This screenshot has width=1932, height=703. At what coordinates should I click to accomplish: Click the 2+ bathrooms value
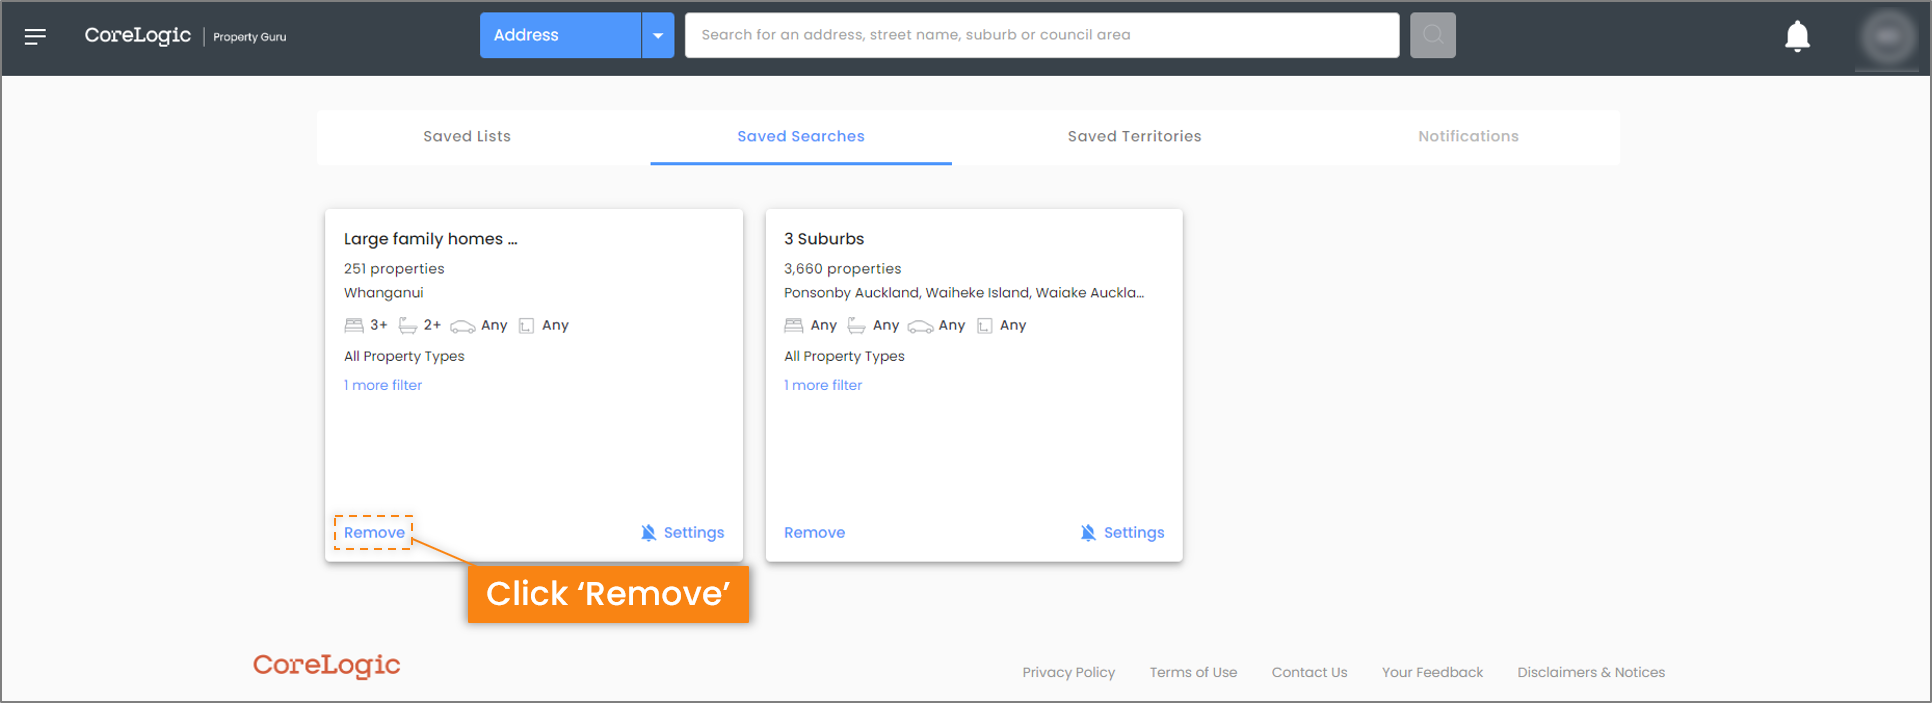[x=432, y=325]
